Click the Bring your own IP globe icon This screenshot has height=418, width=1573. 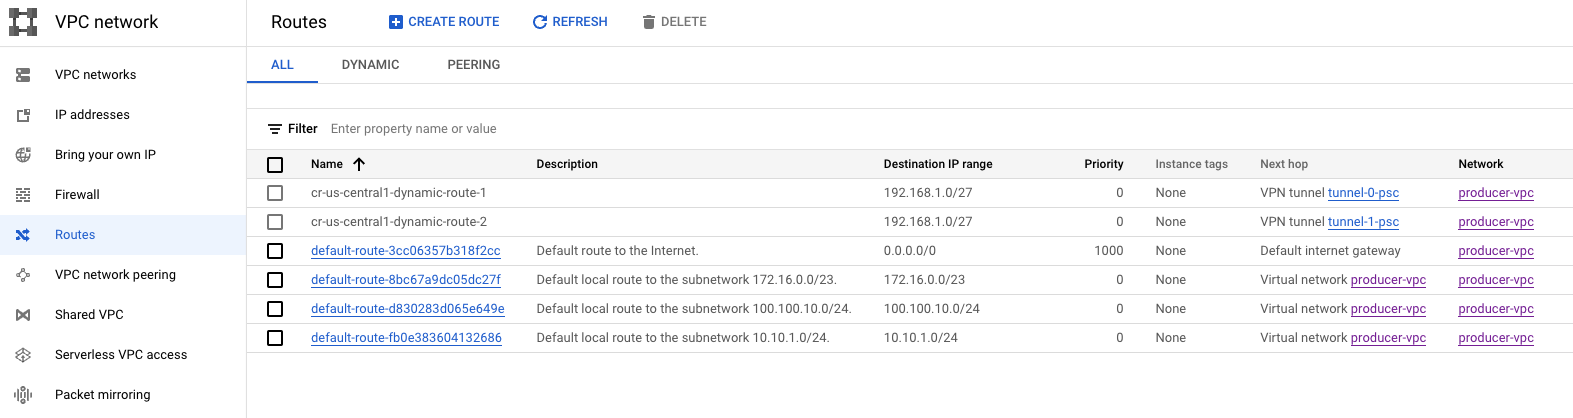point(23,155)
